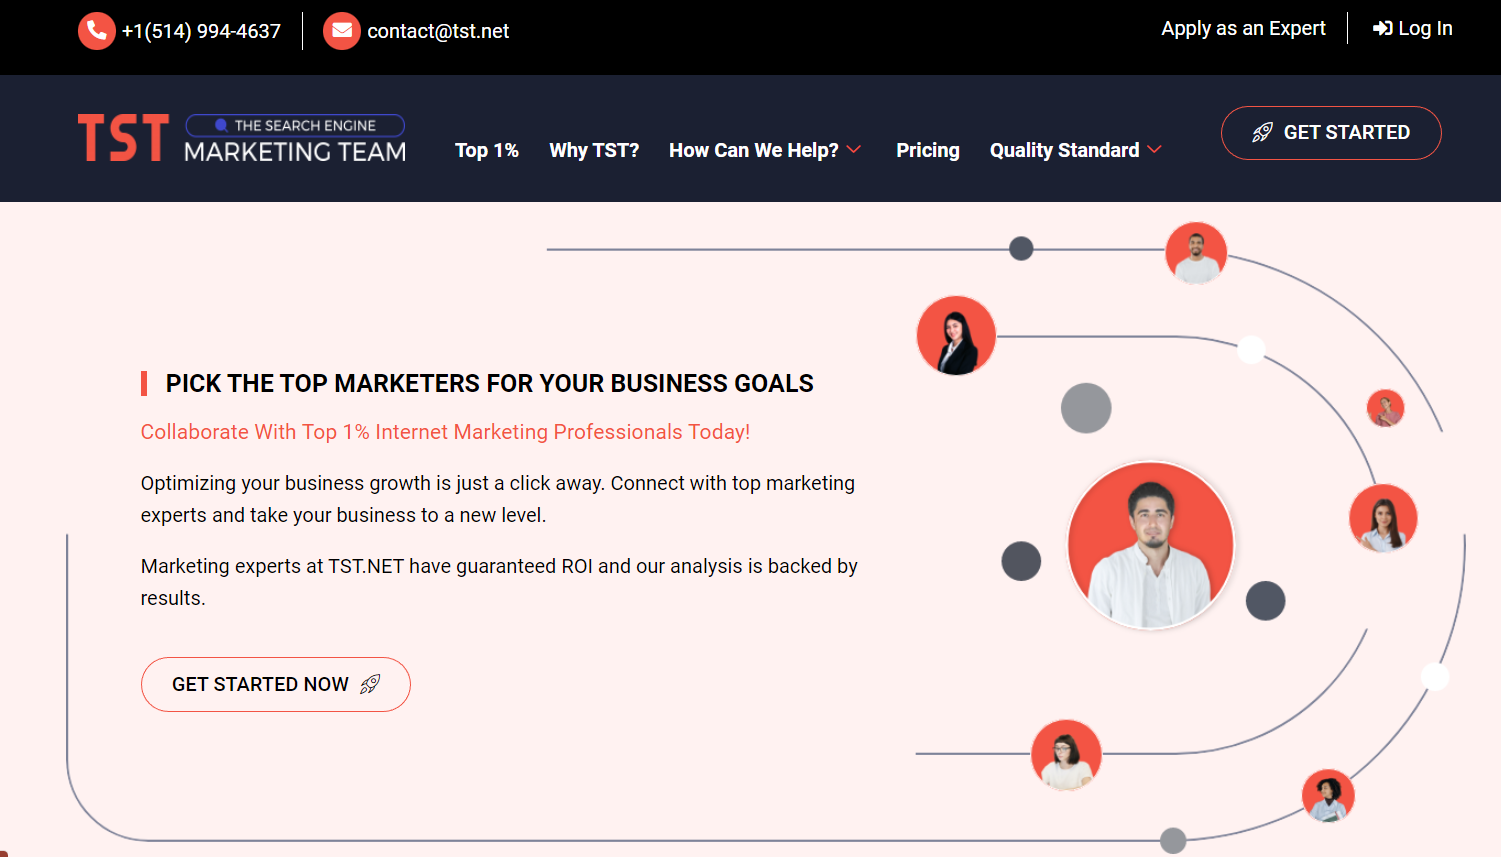Call the phone number +1(514) 994-4637
1501x857 pixels.
(x=201, y=31)
